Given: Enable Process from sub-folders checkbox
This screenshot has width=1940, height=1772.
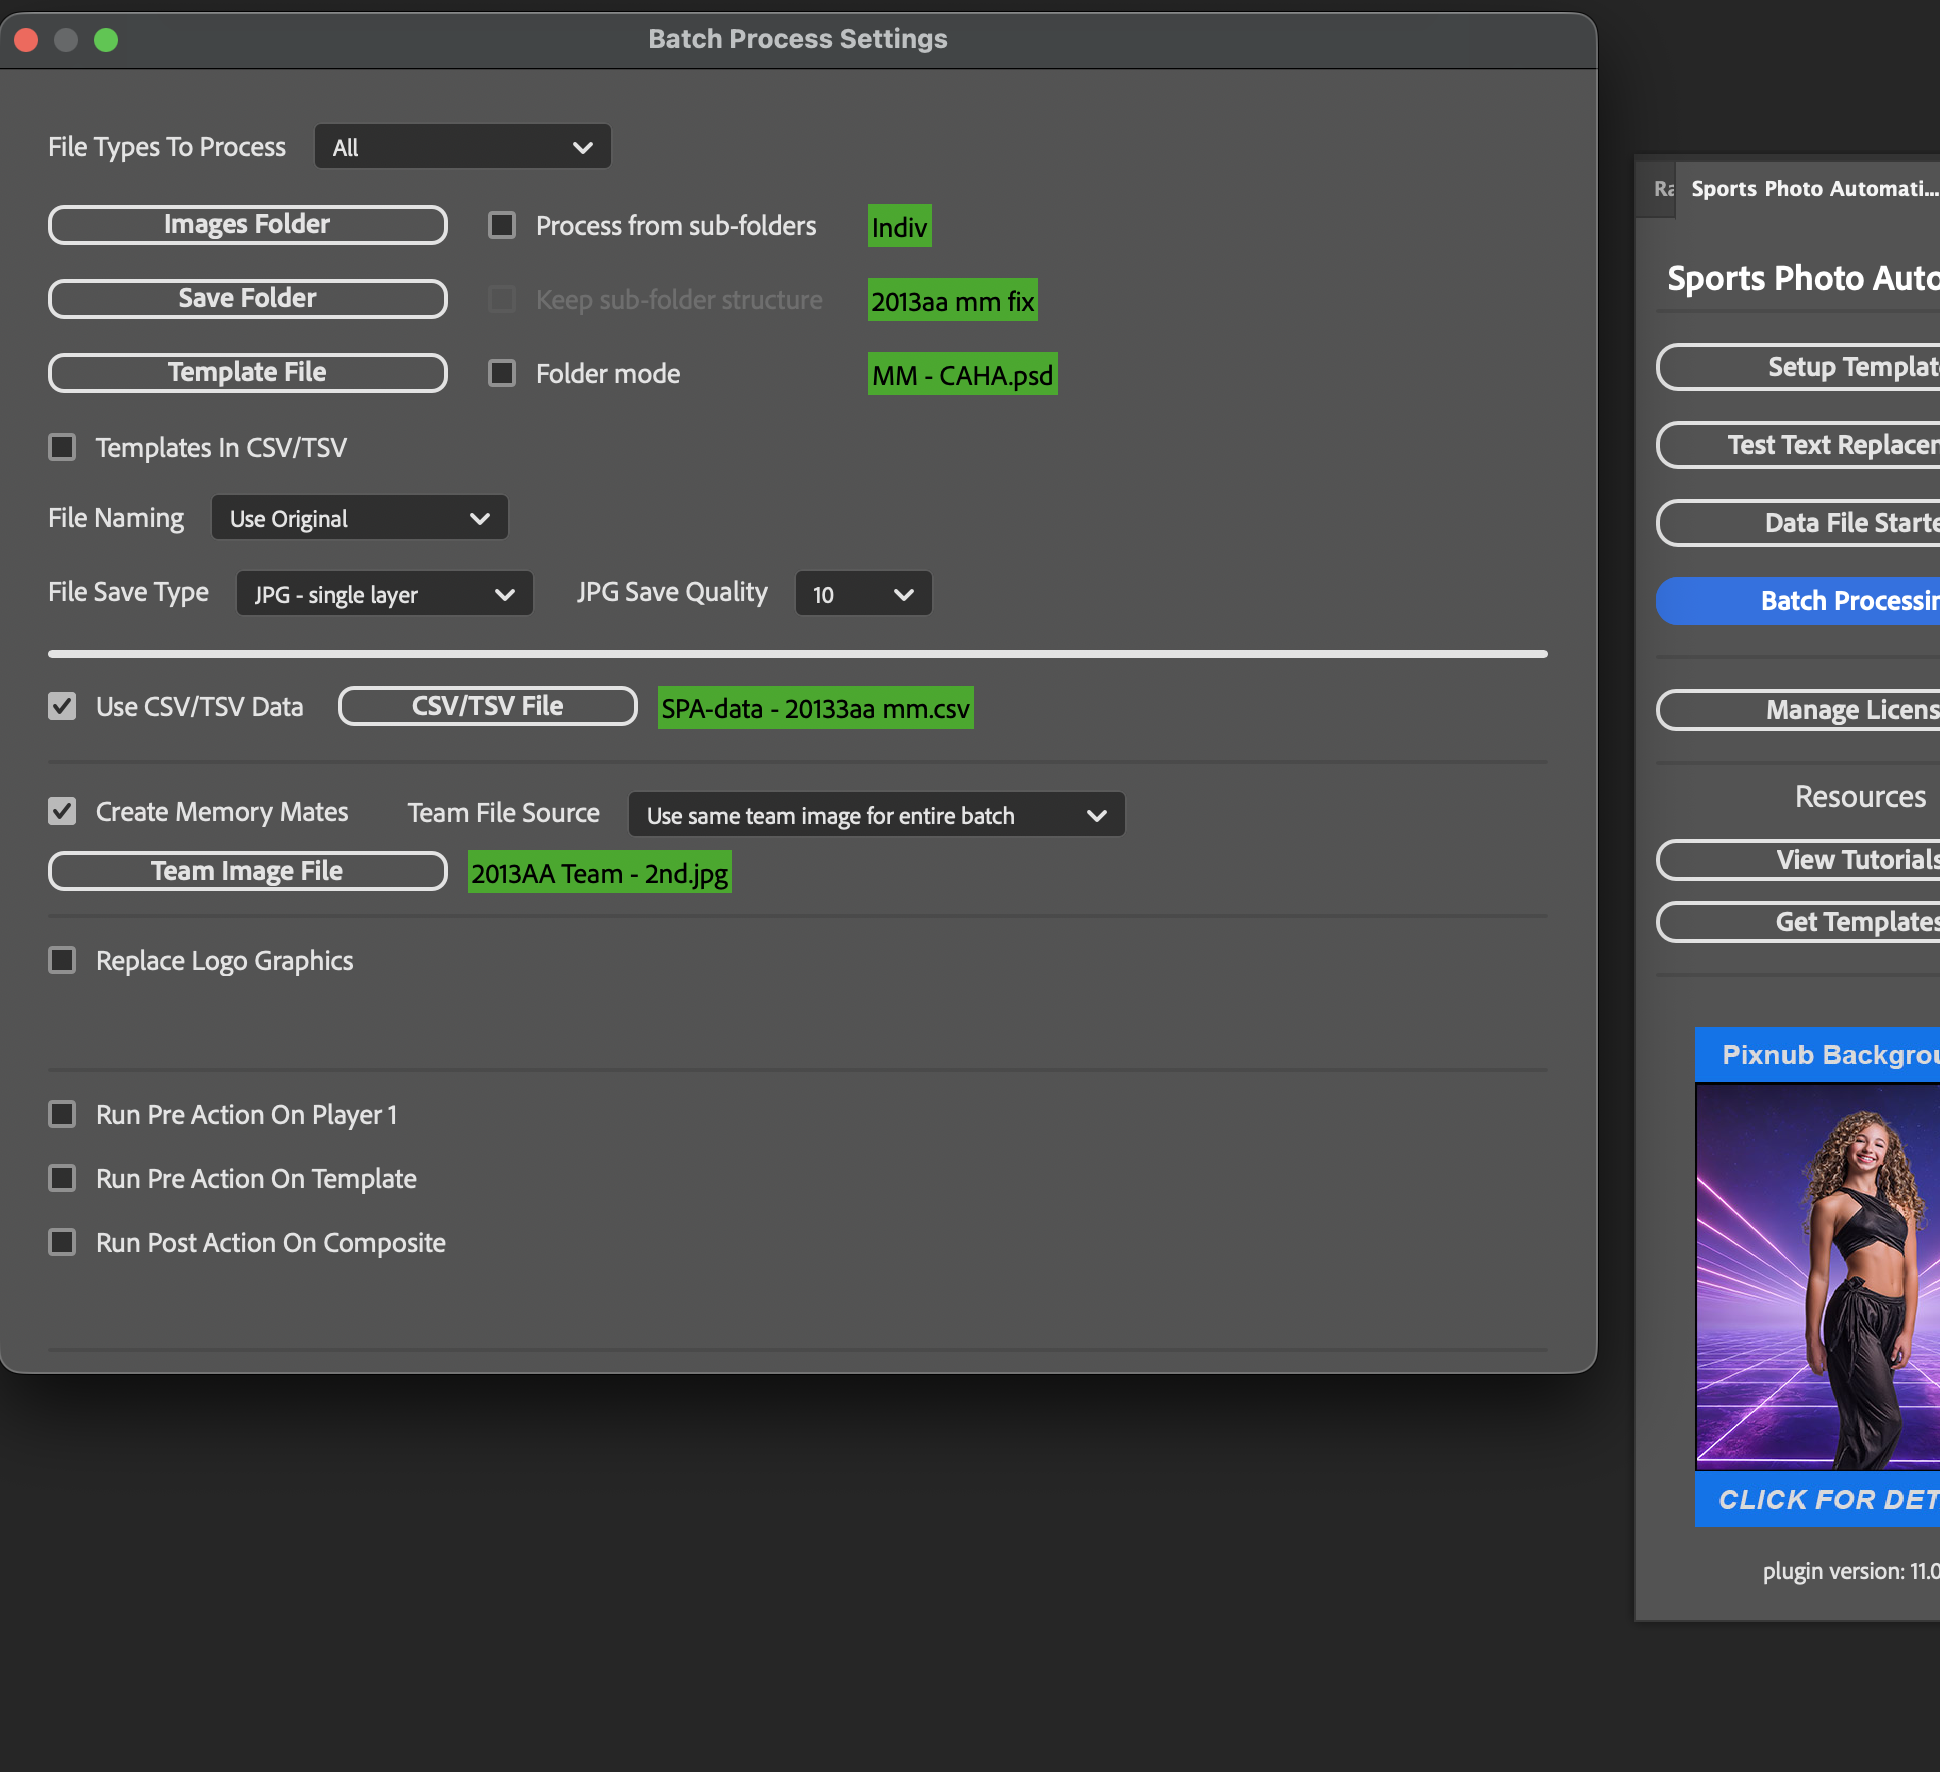Looking at the screenshot, I should tap(502, 225).
